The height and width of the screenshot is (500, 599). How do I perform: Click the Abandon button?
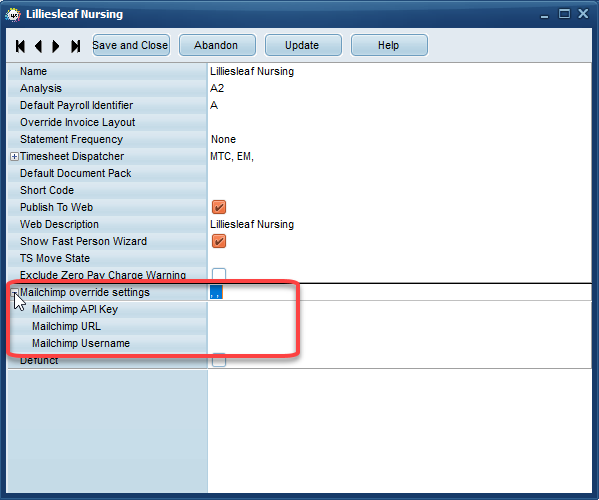217,45
